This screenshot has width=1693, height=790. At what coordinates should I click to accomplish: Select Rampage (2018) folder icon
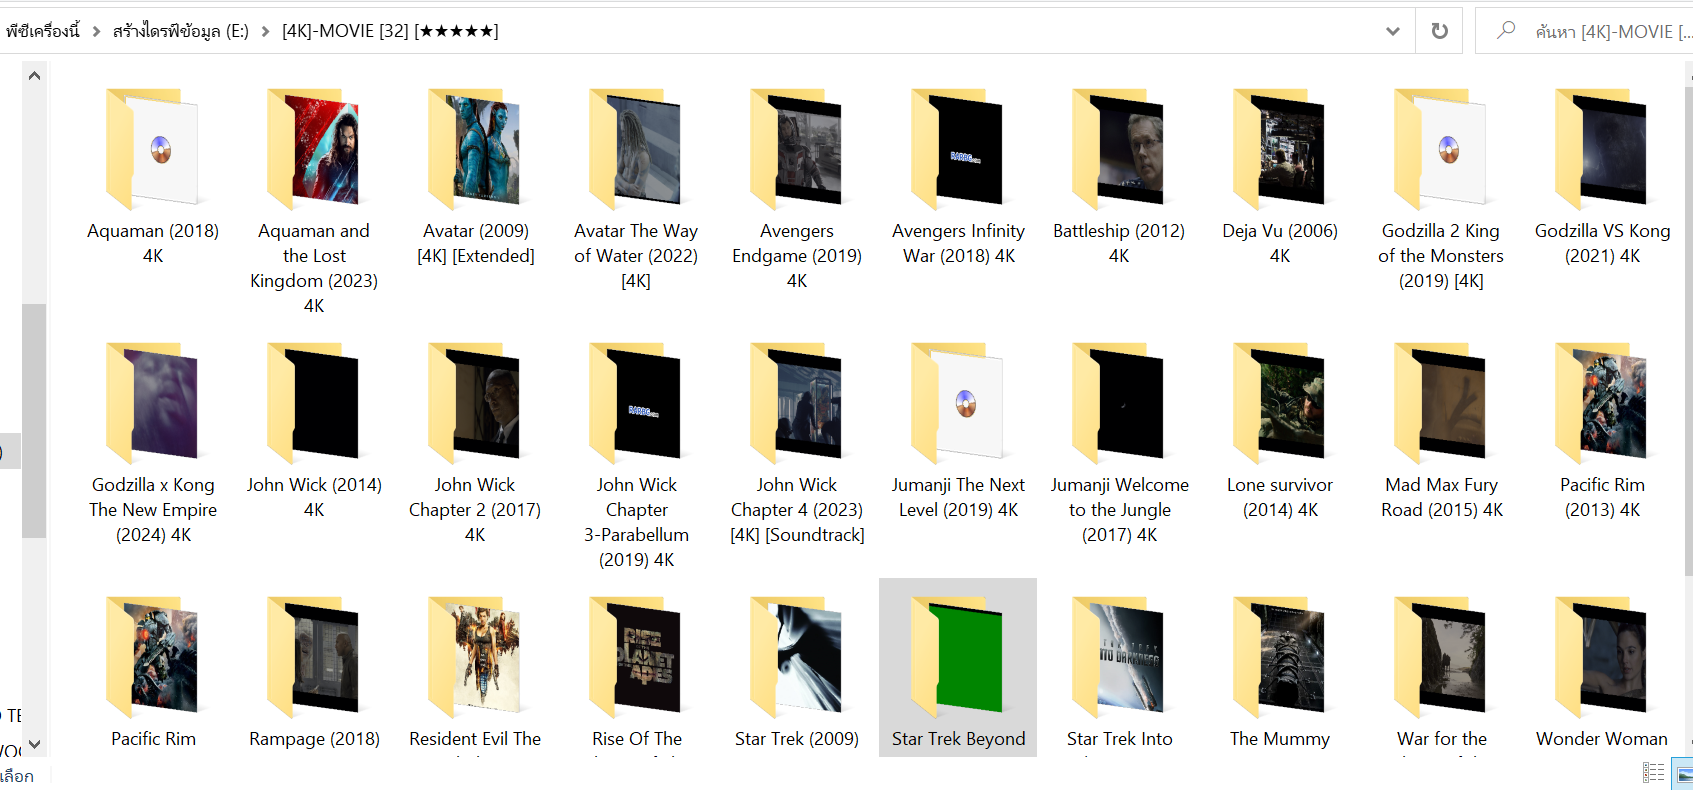click(314, 657)
